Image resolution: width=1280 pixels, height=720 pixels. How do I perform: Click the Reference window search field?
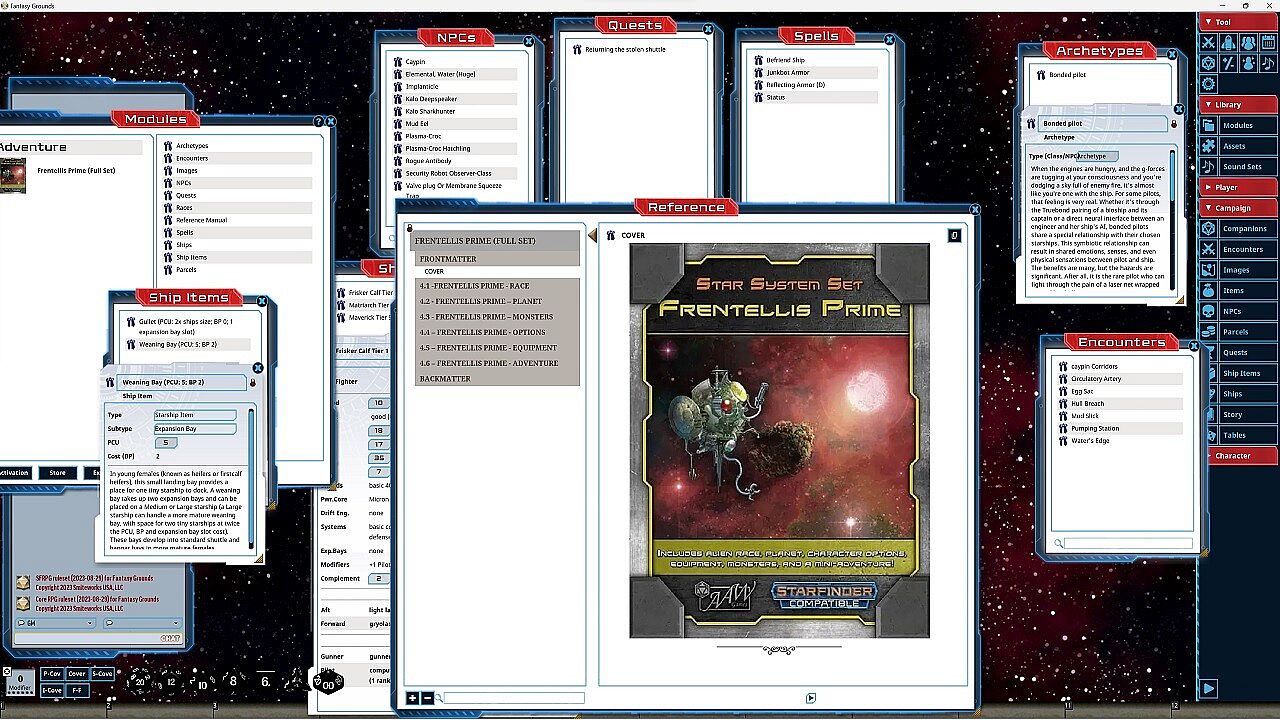tap(514, 698)
